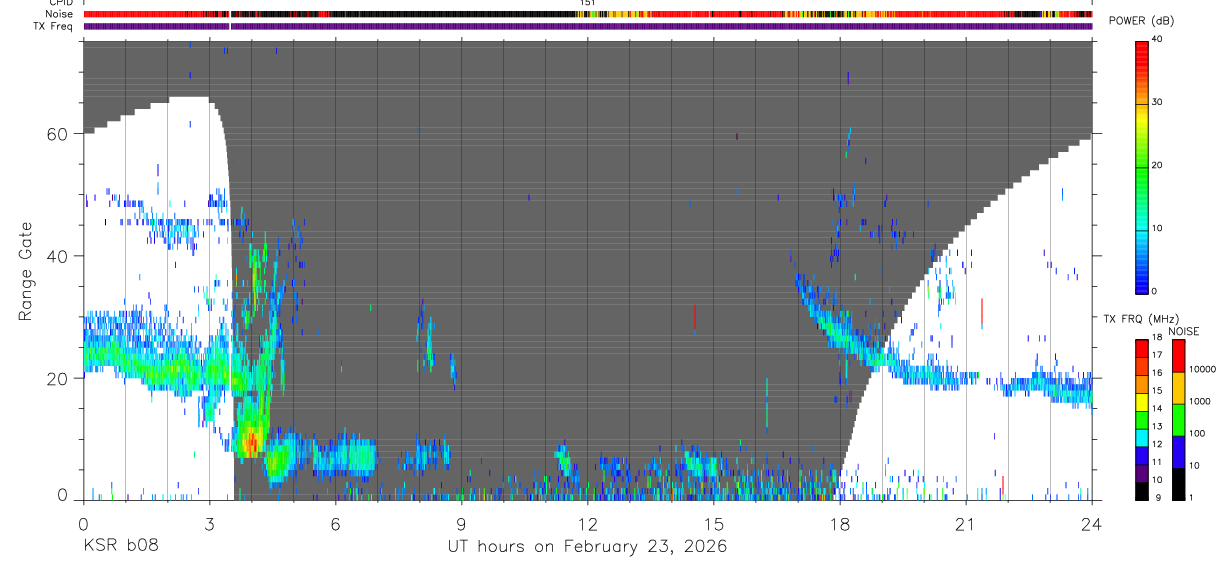
Task: Pick the black 9–10 MHz TX FRQ swatch
Action: pos(1142,491)
